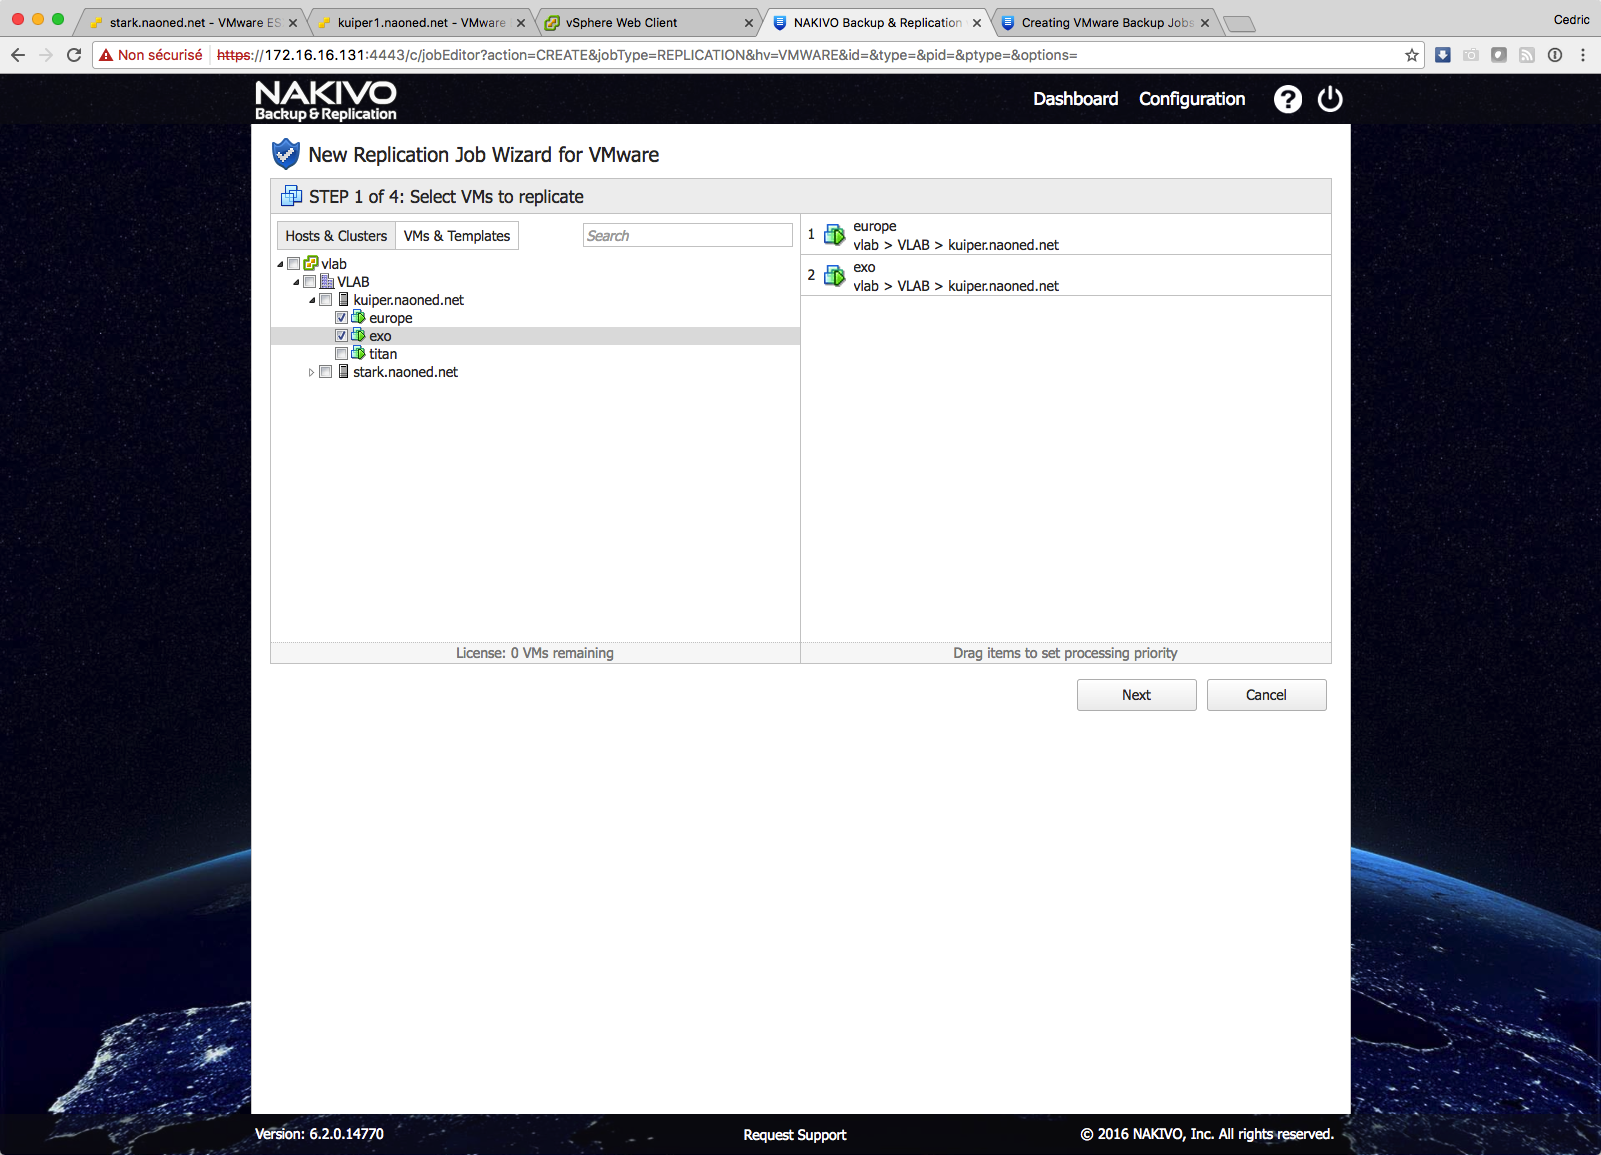
Task: Click the browser back arrow
Action: [x=18, y=55]
